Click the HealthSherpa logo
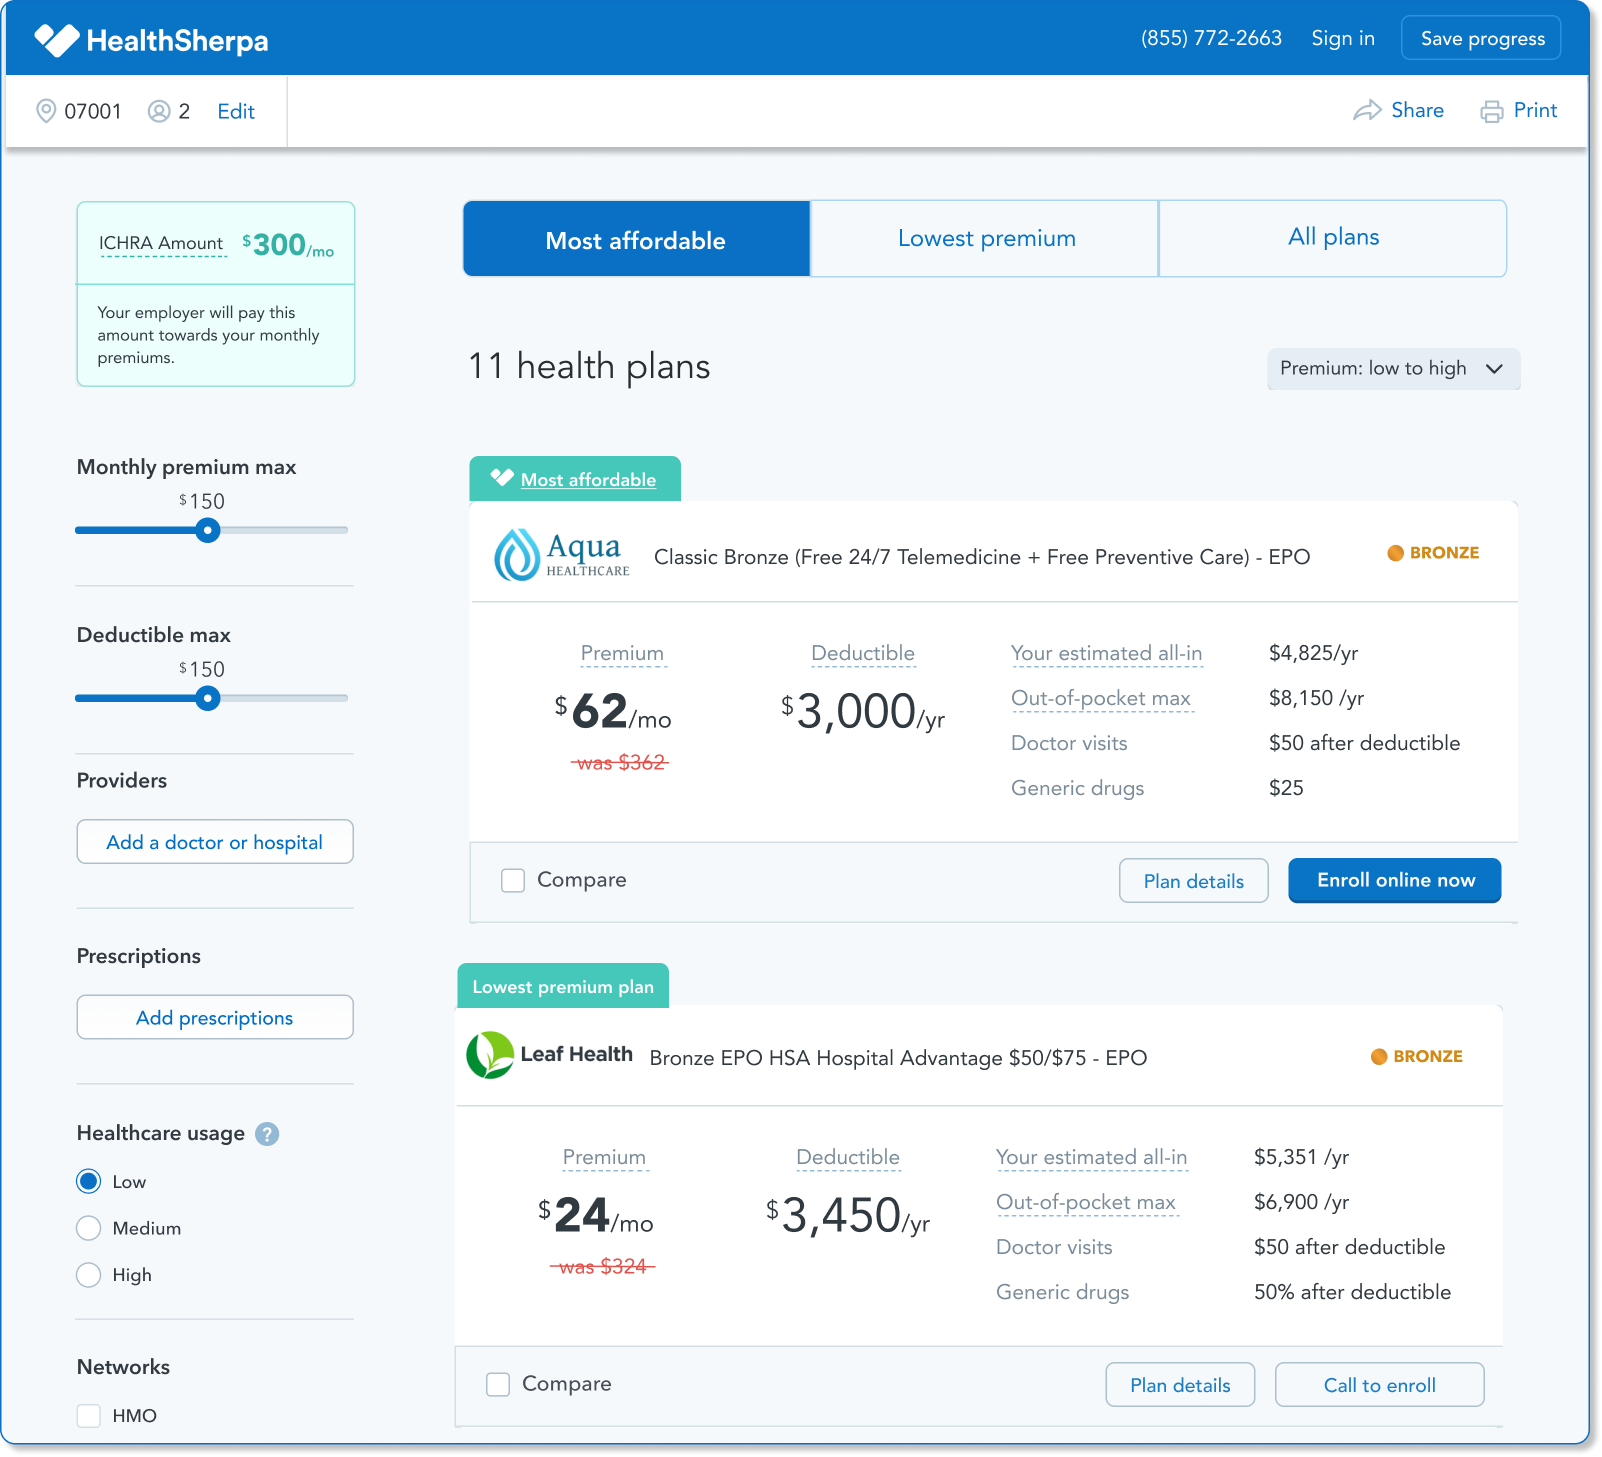The image size is (1602, 1457). coord(152,40)
